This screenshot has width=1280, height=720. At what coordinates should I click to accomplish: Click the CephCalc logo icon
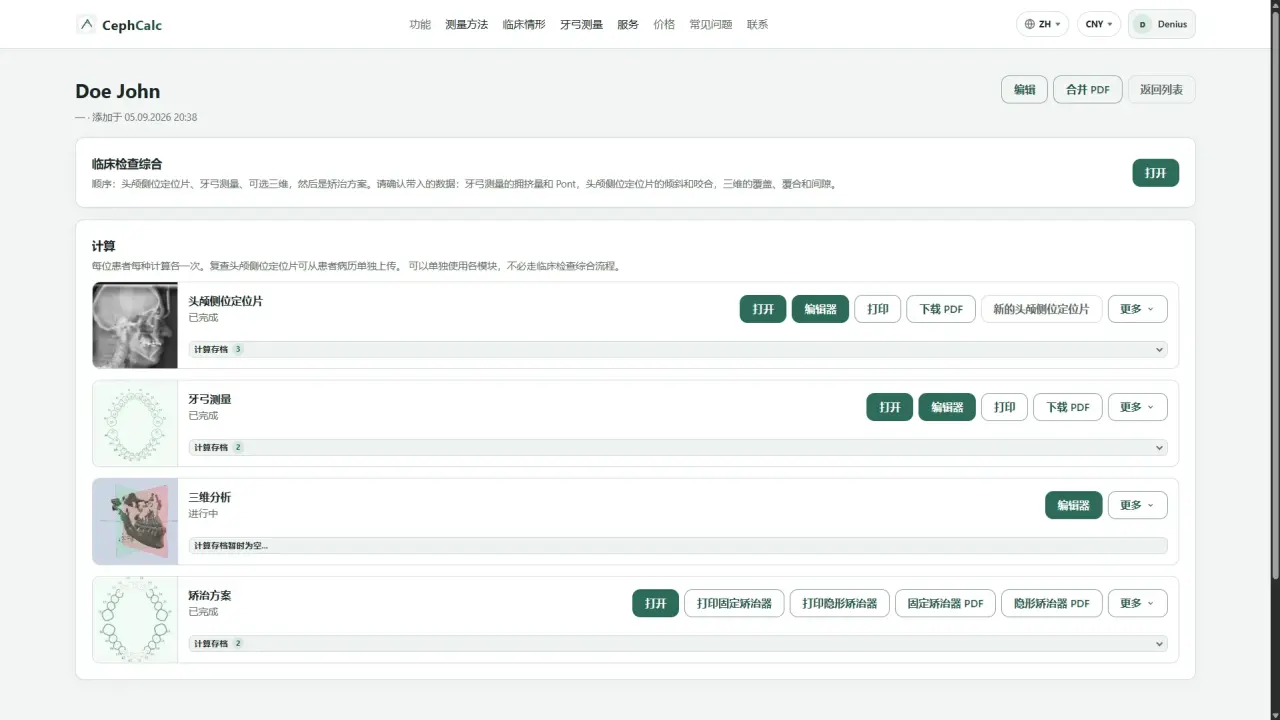point(86,24)
